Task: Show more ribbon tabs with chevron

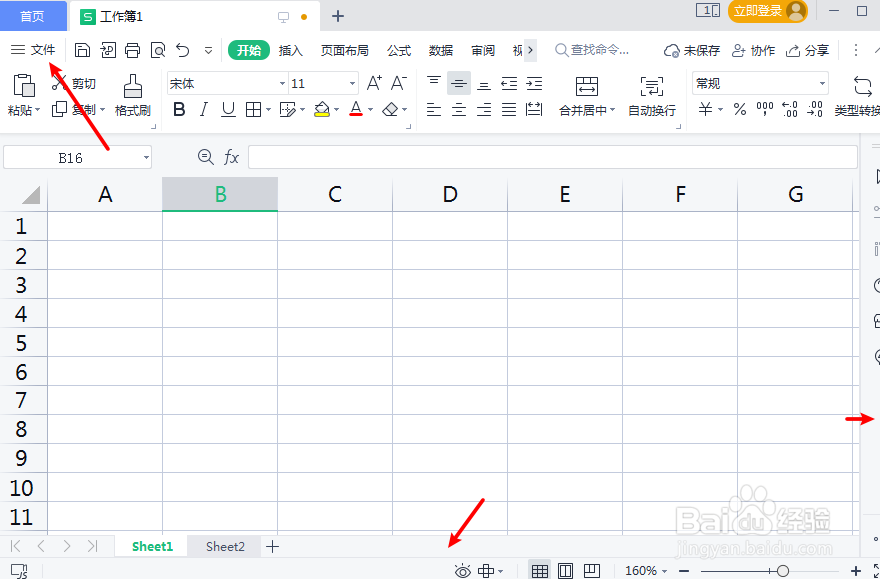Action: tap(530, 50)
